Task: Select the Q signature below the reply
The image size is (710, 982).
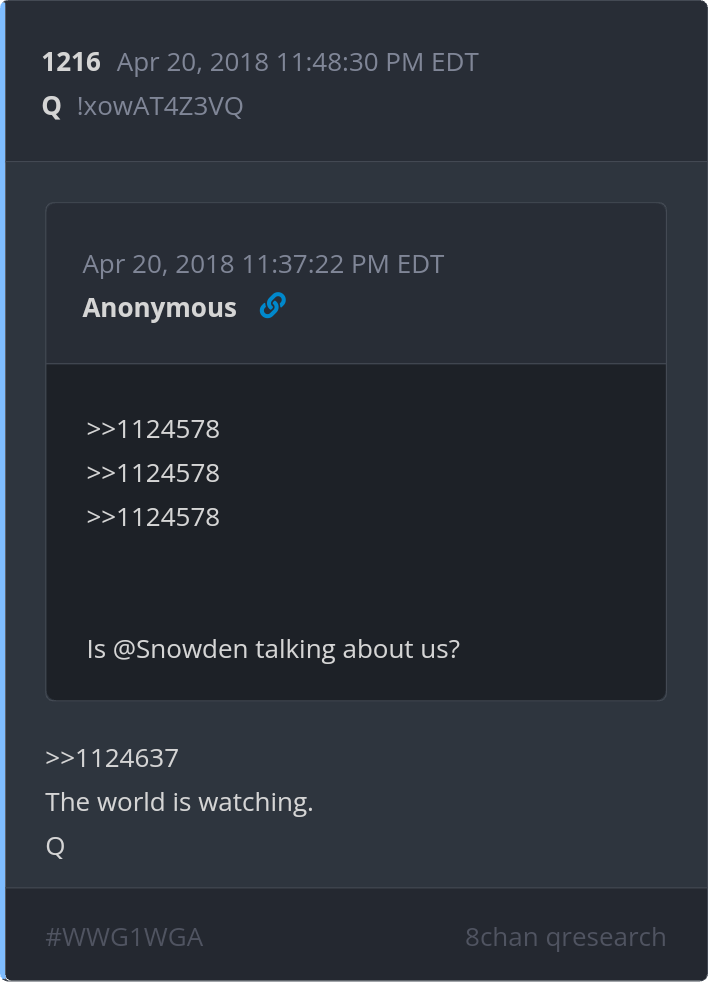Action: [55, 847]
